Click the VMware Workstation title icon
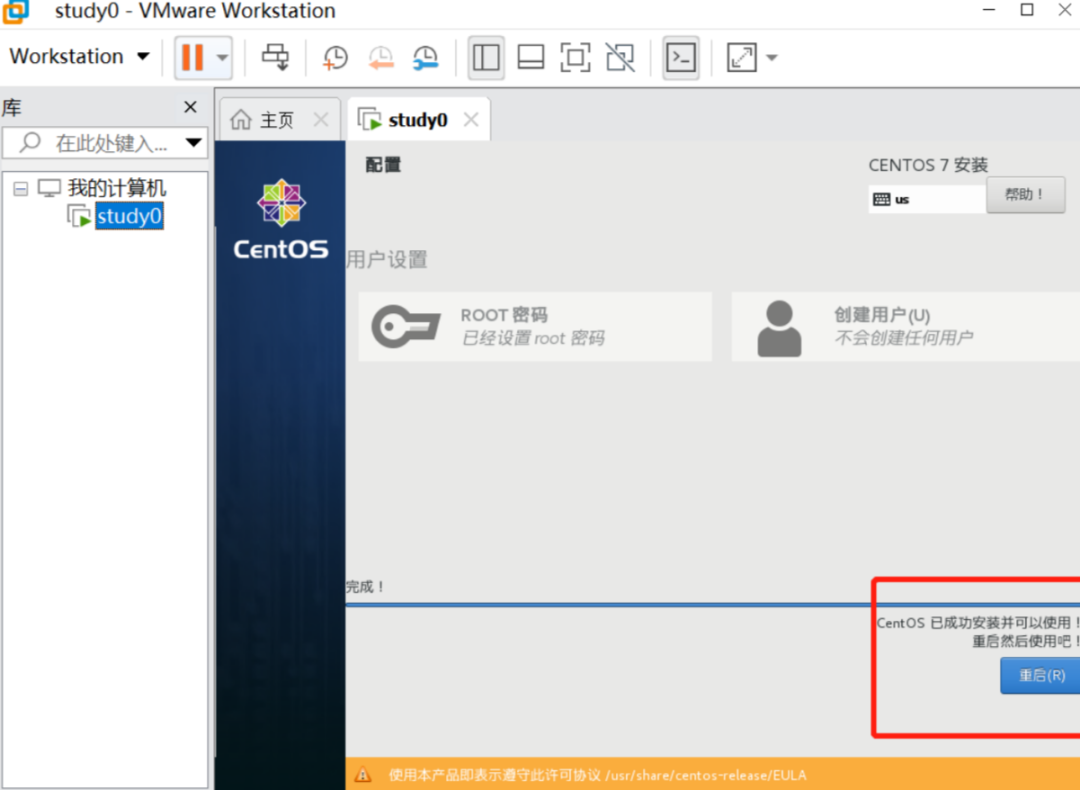This screenshot has width=1080, height=790. pos(17,11)
